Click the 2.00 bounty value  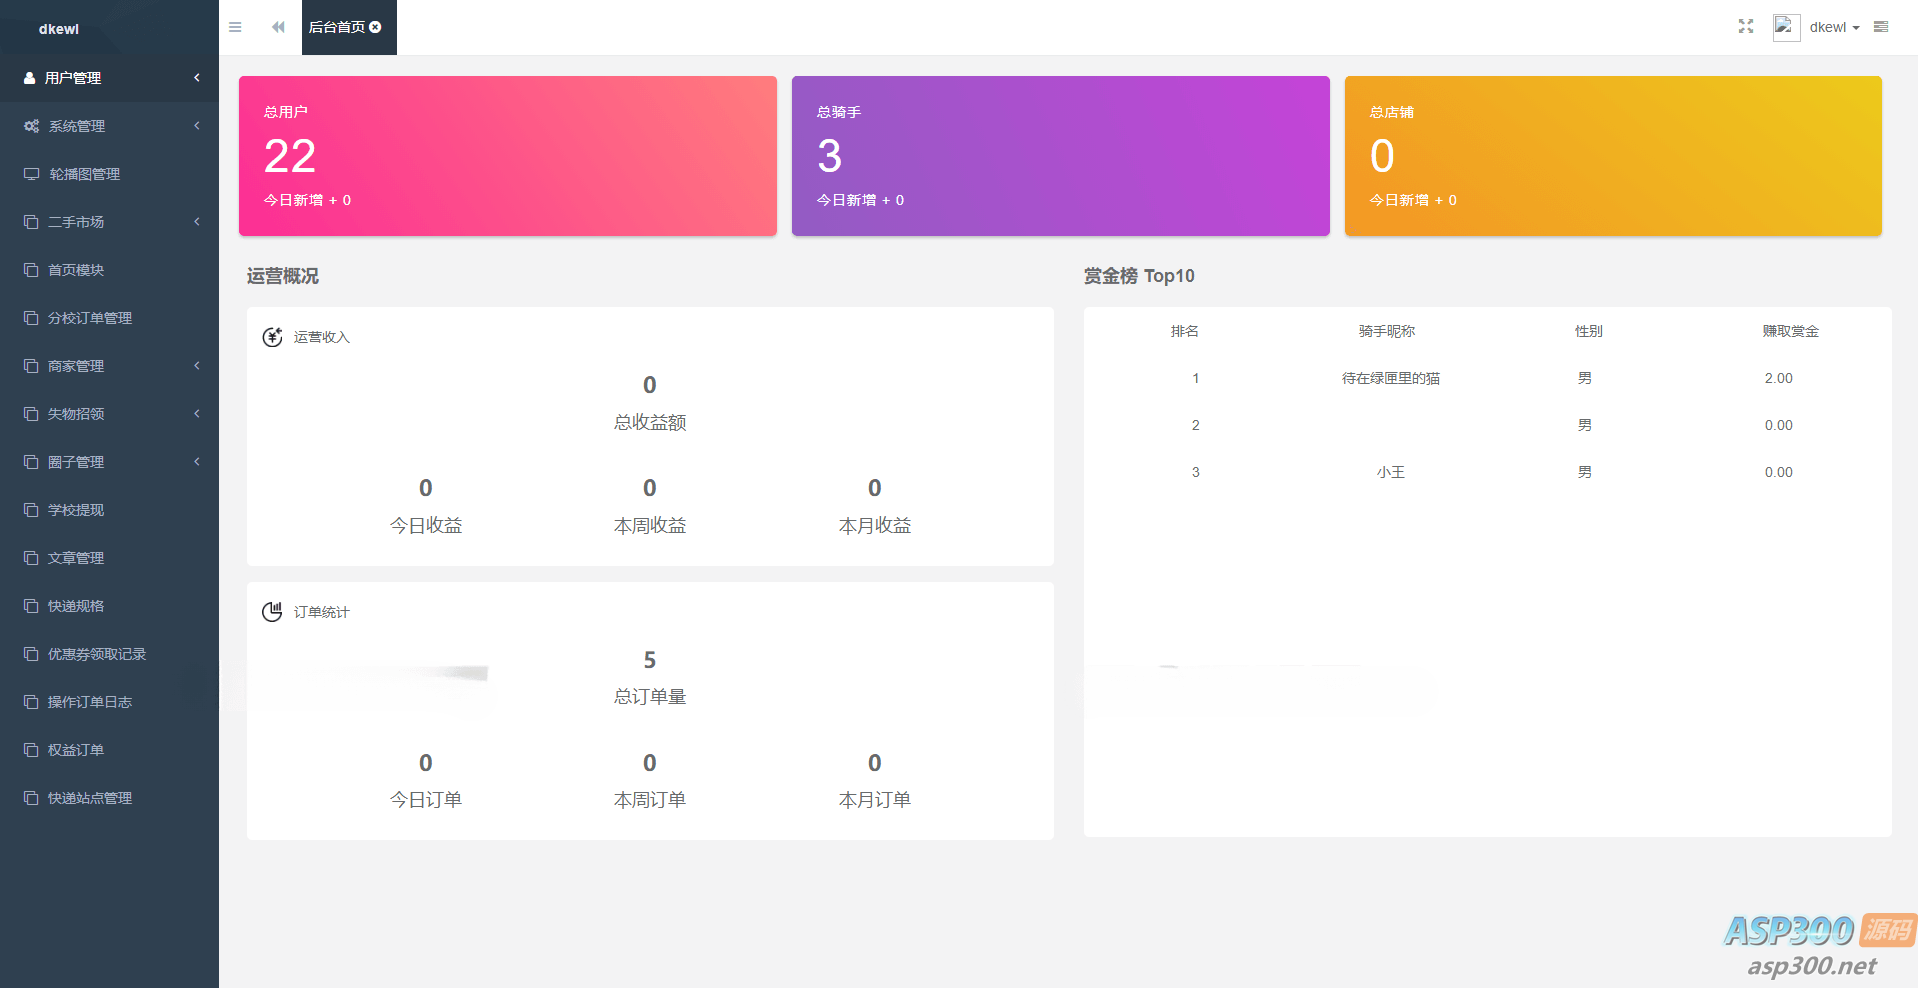tap(1779, 378)
